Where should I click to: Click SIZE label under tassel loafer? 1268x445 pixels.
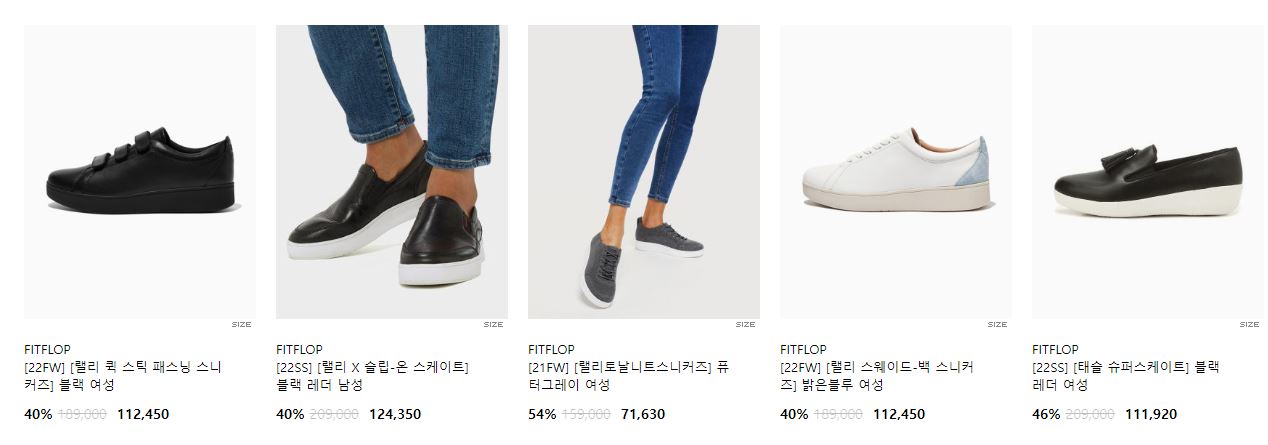pyautogui.click(x=1249, y=324)
